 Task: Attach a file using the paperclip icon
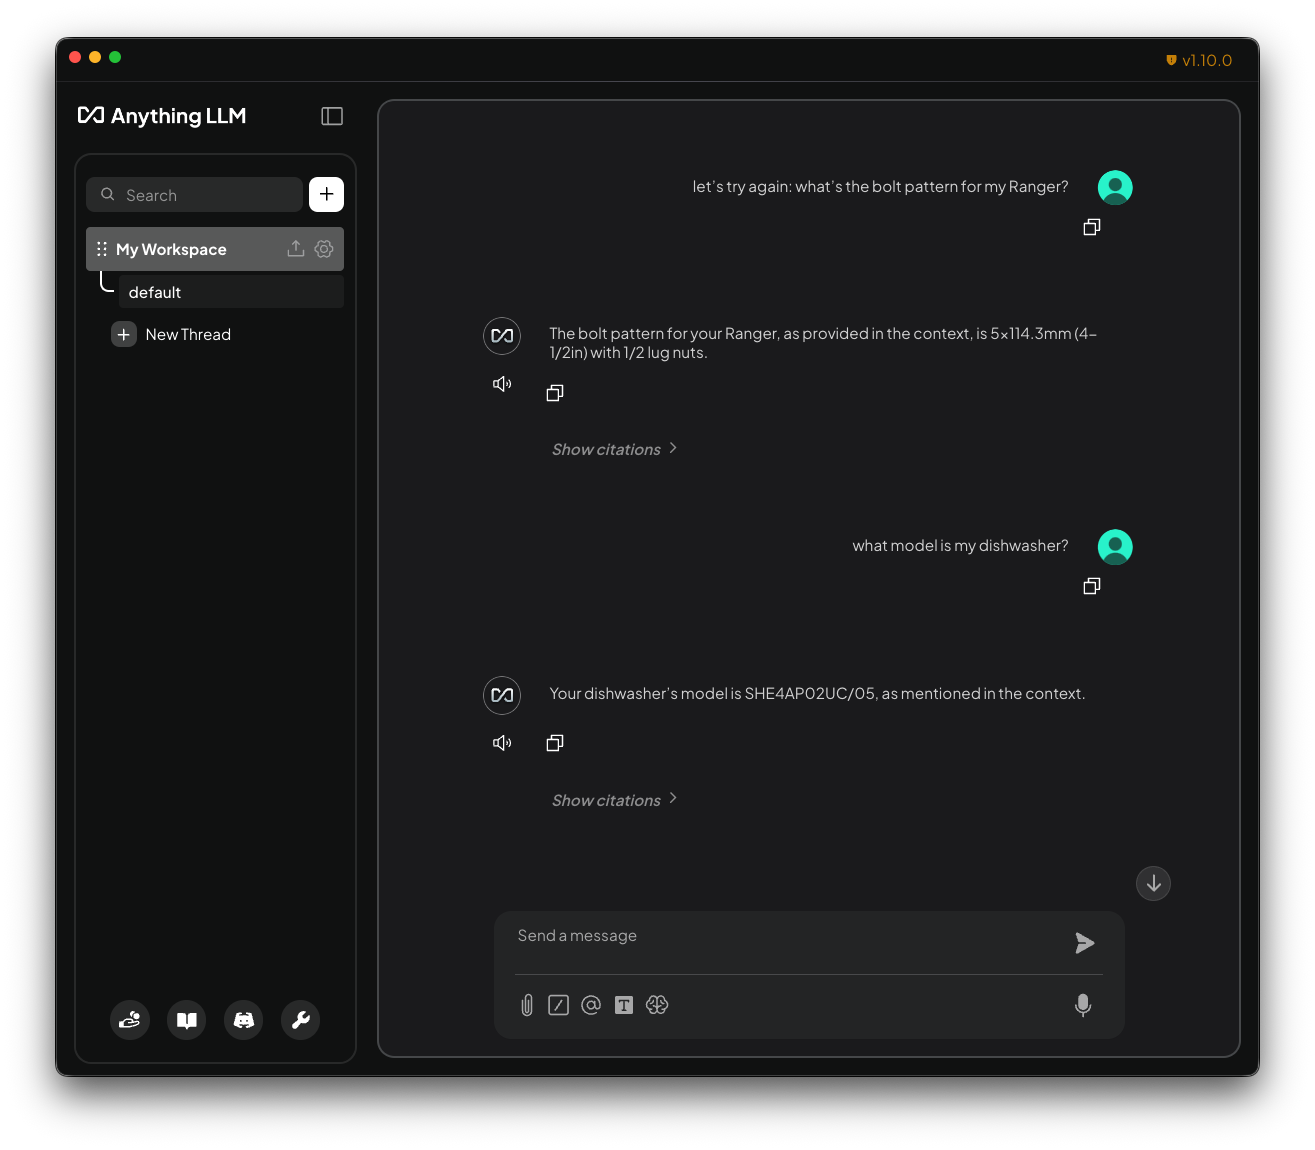click(526, 1005)
